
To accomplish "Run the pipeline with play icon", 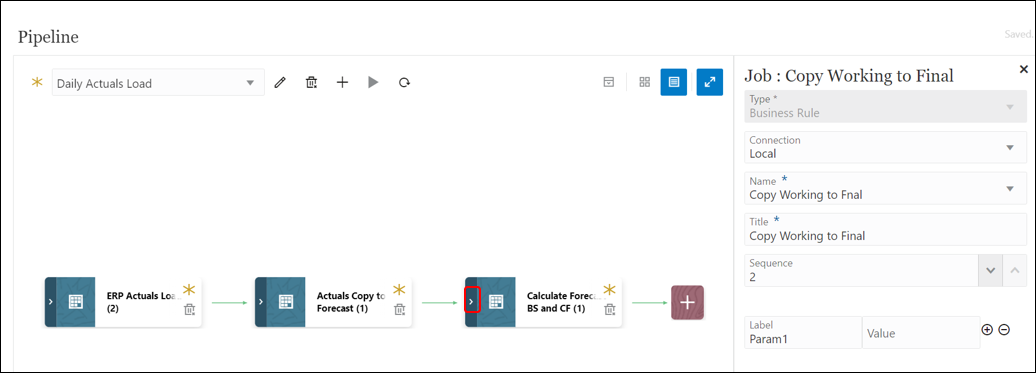I will point(373,83).
